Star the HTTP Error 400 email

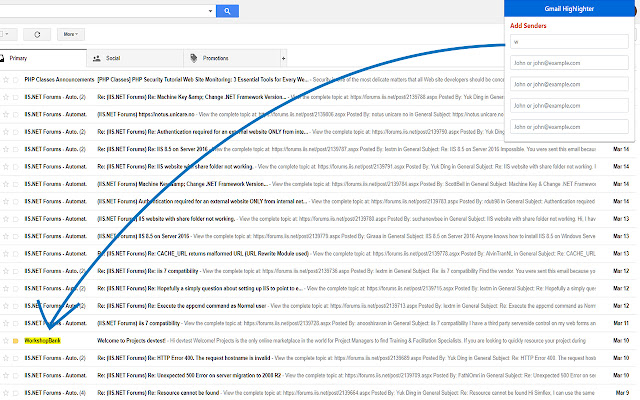coord(6,358)
